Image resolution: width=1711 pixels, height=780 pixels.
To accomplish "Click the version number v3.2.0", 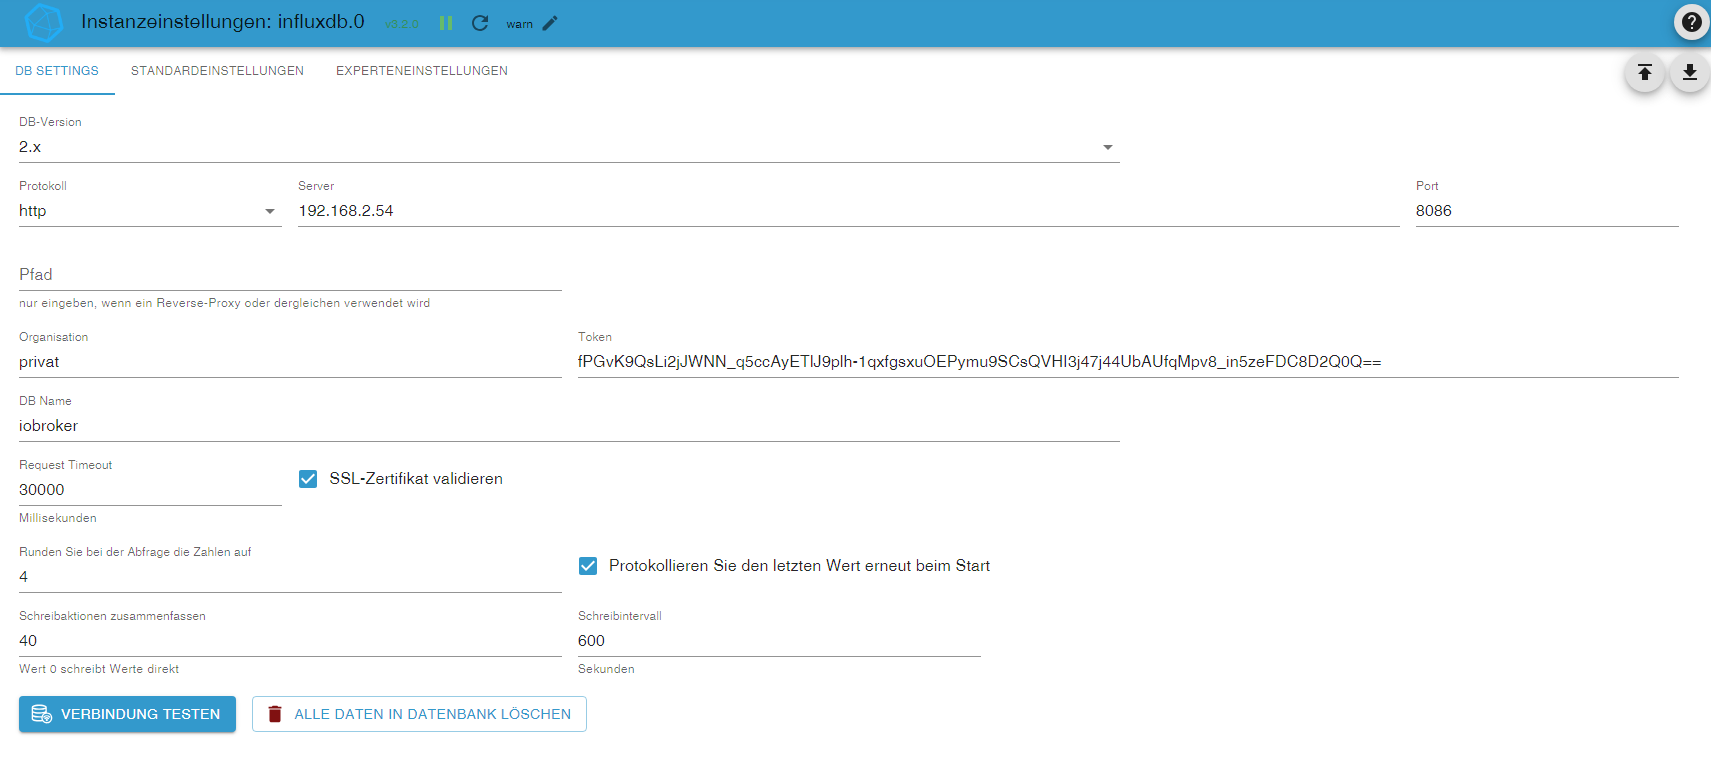I will pyautogui.click(x=402, y=24).
